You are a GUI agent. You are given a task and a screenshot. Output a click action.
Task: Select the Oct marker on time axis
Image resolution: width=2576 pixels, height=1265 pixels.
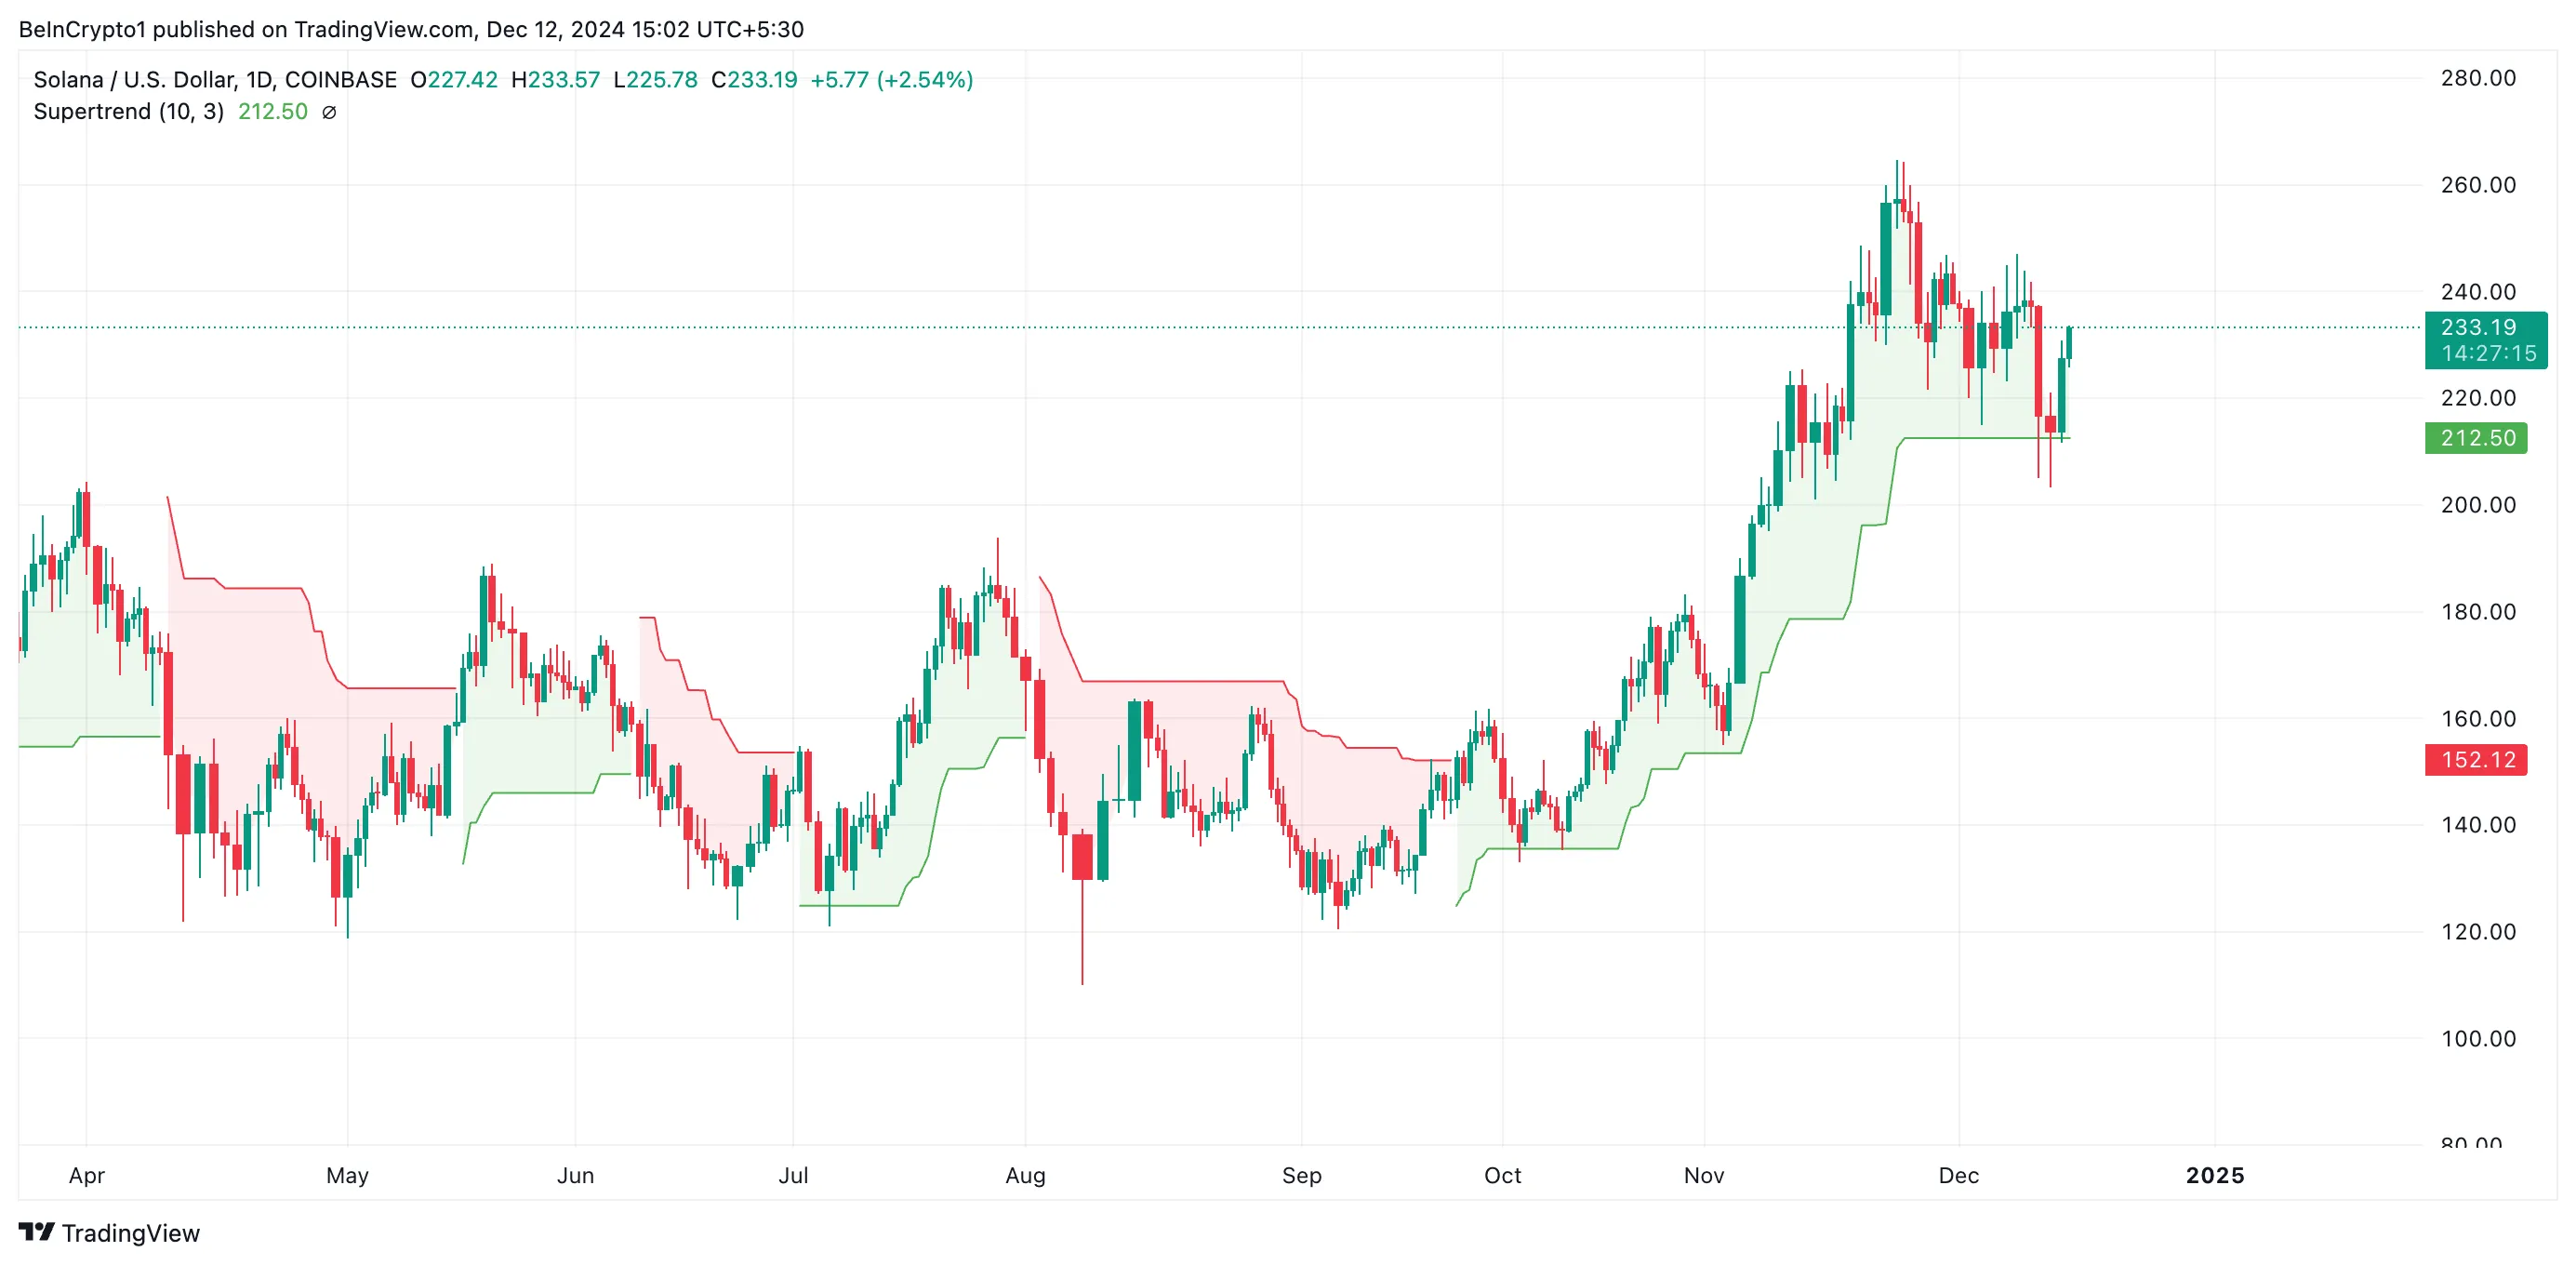pyautogui.click(x=1502, y=1175)
